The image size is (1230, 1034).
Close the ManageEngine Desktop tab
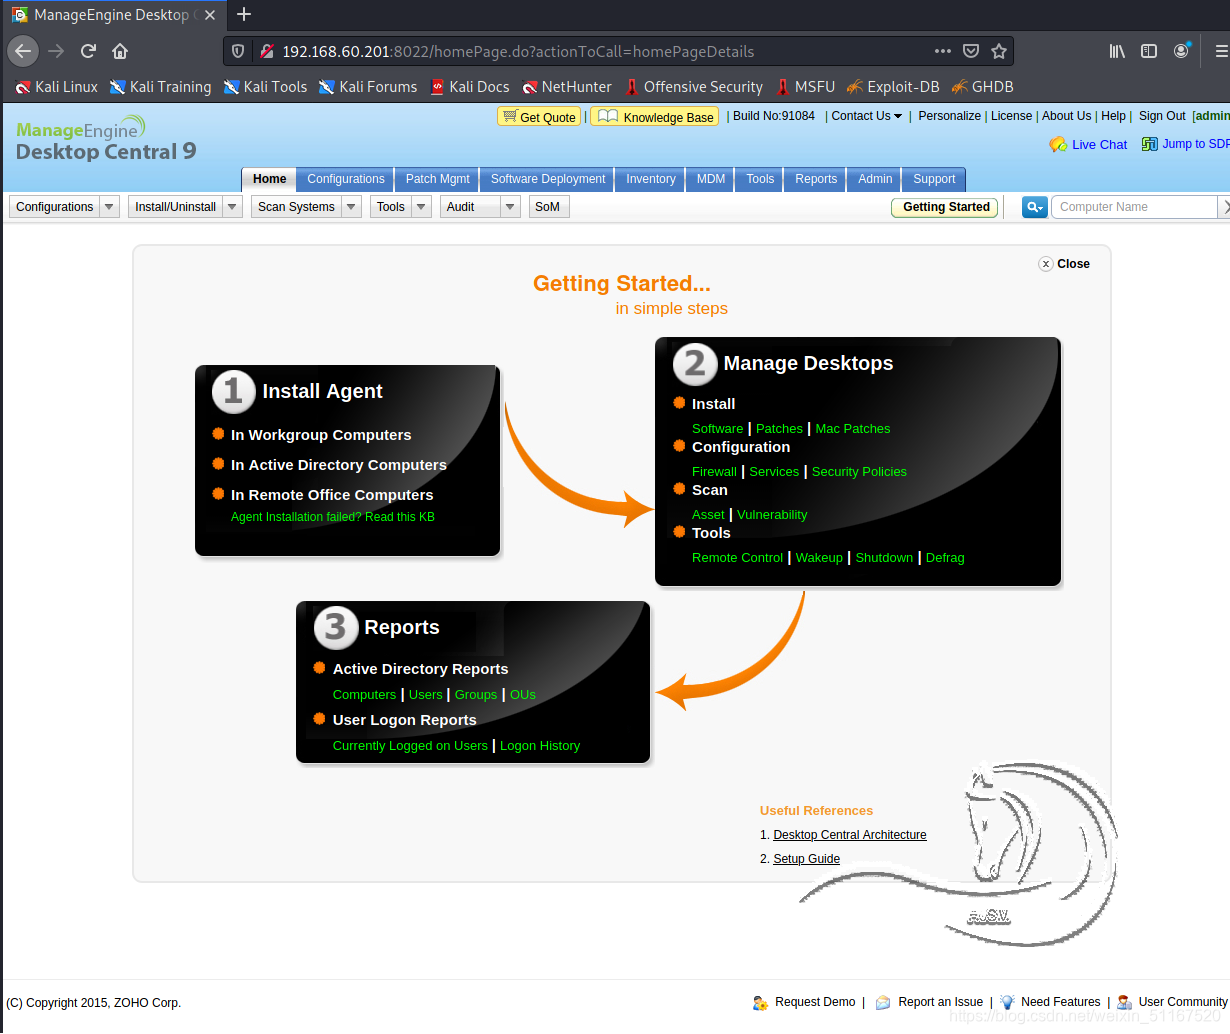pyautogui.click(x=209, y=15)
